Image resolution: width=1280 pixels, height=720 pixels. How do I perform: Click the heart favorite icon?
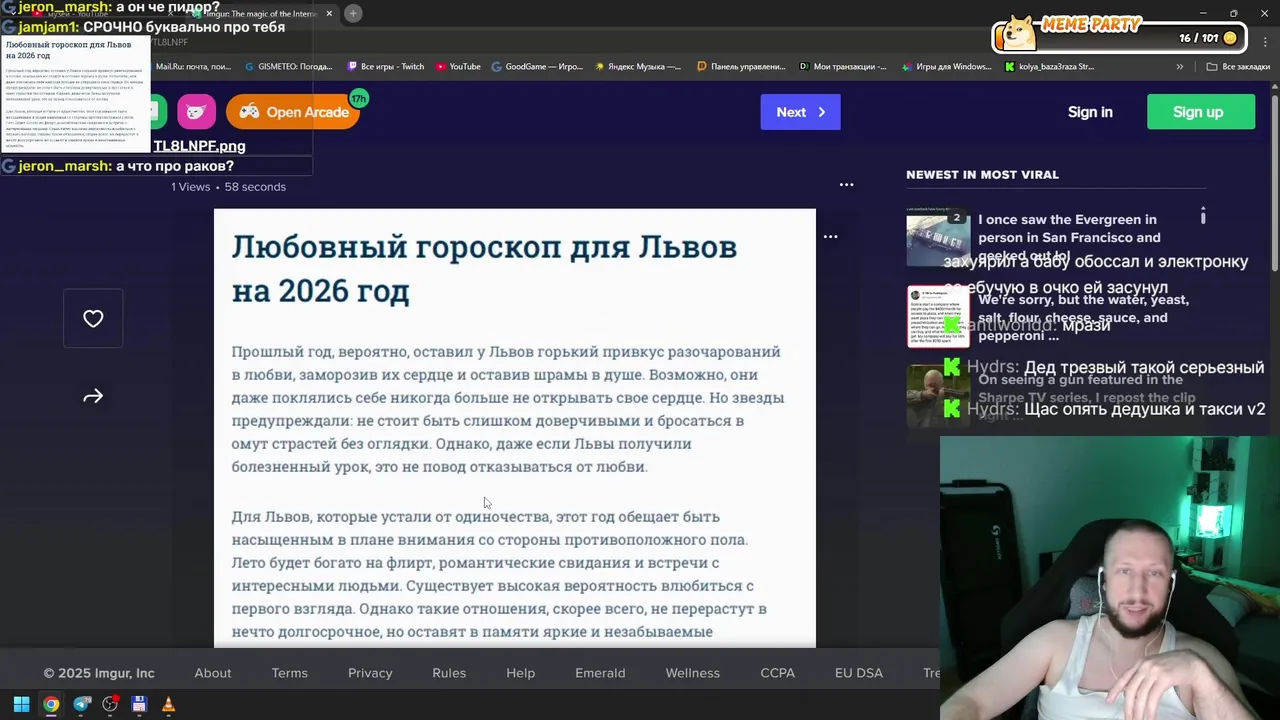(x=93, y=319)
